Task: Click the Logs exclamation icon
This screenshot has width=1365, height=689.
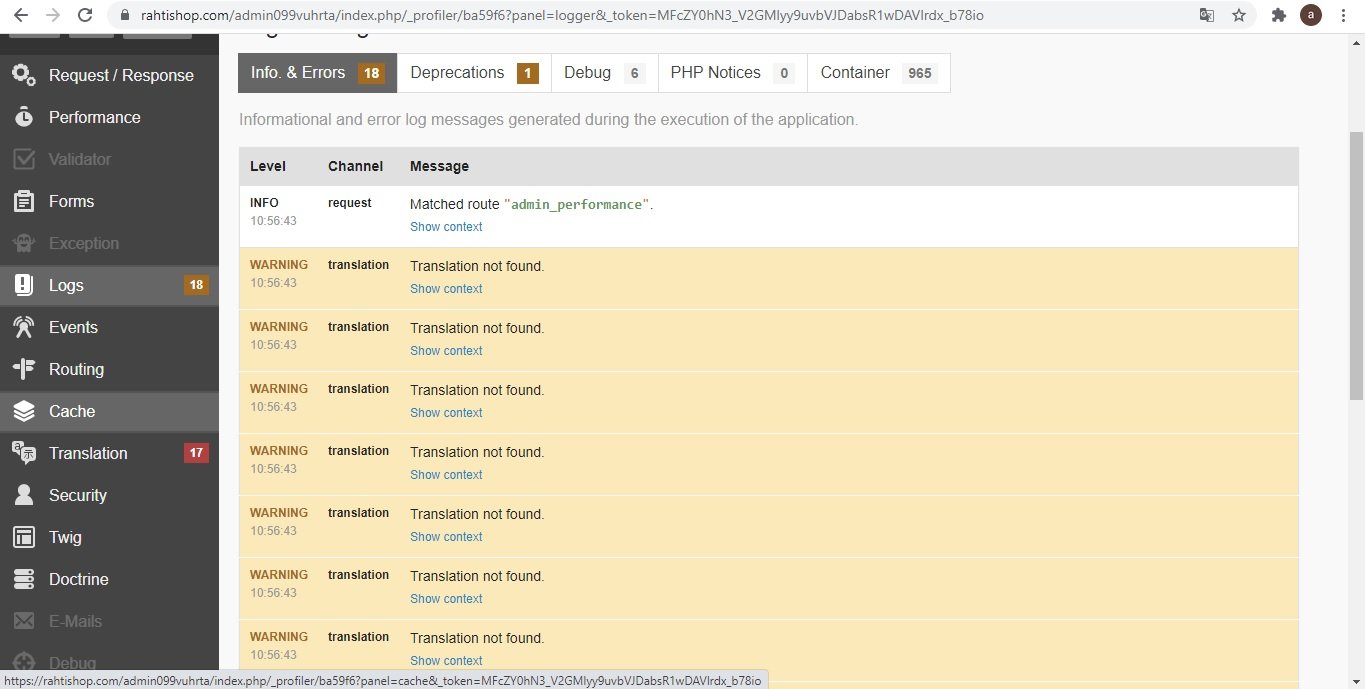Action: click(24, 285)
